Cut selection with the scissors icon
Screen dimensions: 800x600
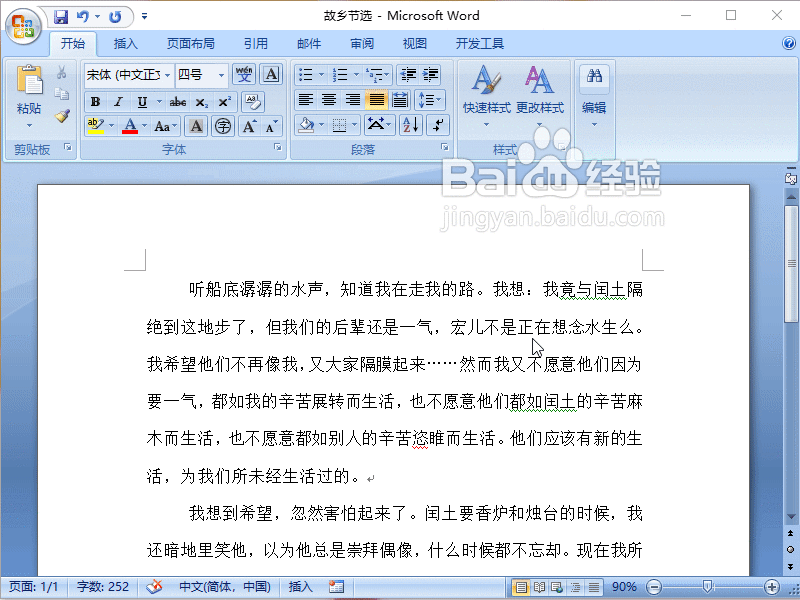pyautogui.click(x=62, y=72)
